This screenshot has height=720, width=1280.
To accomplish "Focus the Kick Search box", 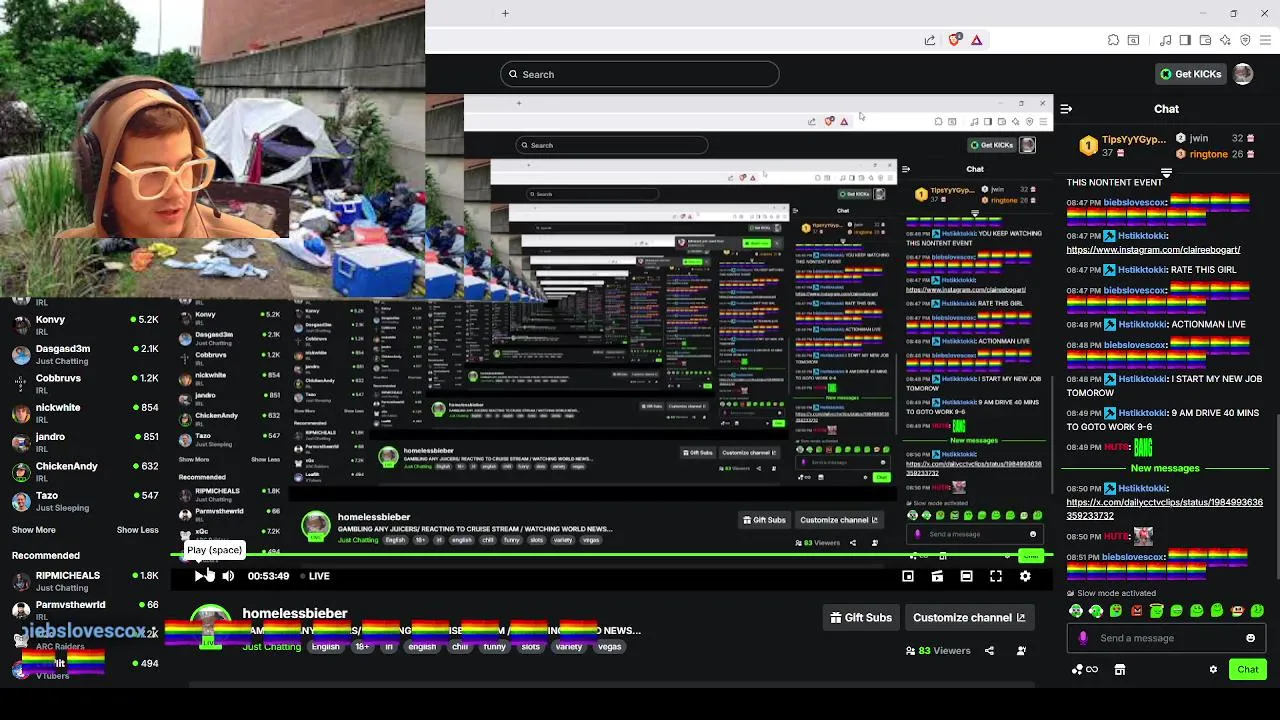I will pyautogui.click(x=640, y=74).
